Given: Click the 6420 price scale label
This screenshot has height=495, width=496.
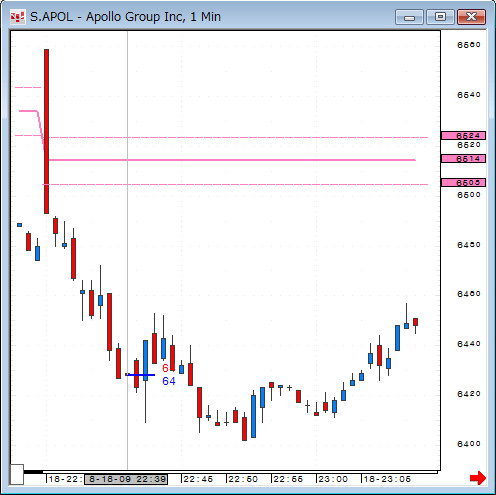Looking at the screenshot, I should pyautogui.click(x=469, y=394).
